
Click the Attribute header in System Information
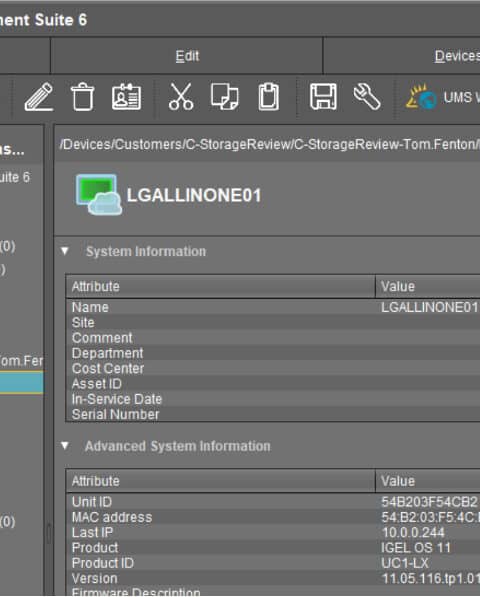pos(220,286)
